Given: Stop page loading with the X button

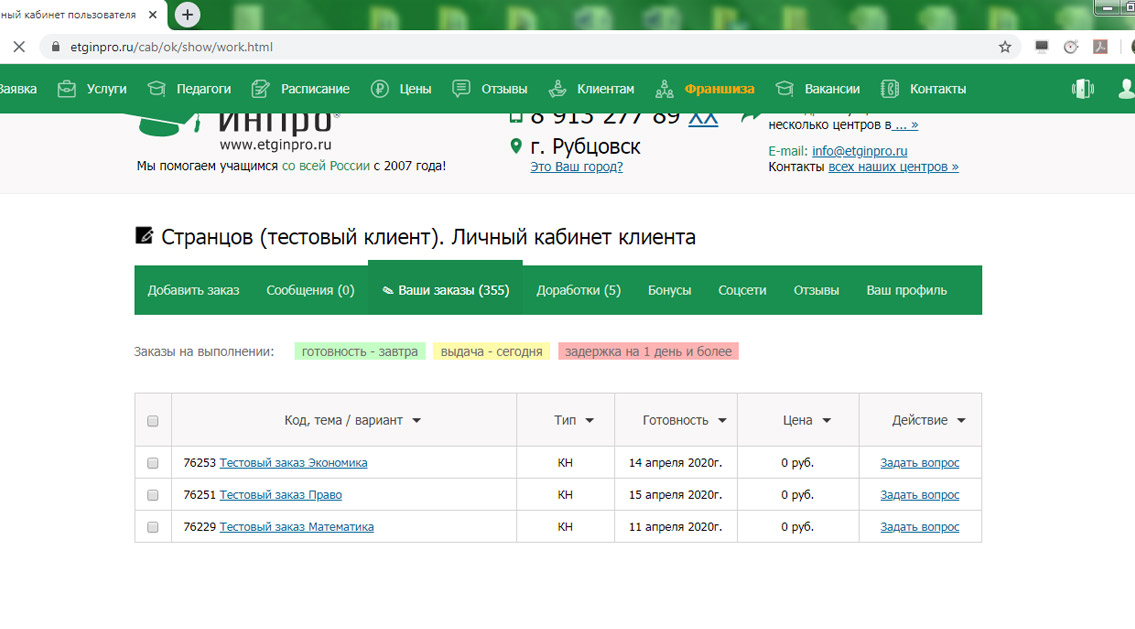Looking at the screenshot, I should (18, 47).
